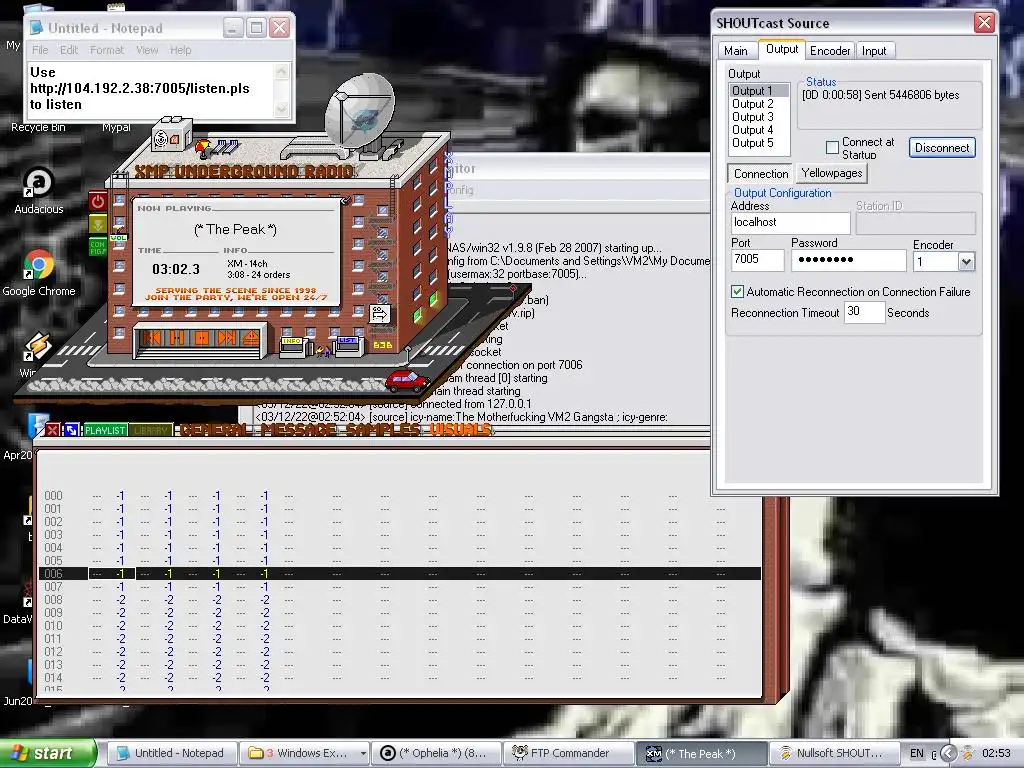Open the green CONFIG button in XMPlay

pos(98,248)
